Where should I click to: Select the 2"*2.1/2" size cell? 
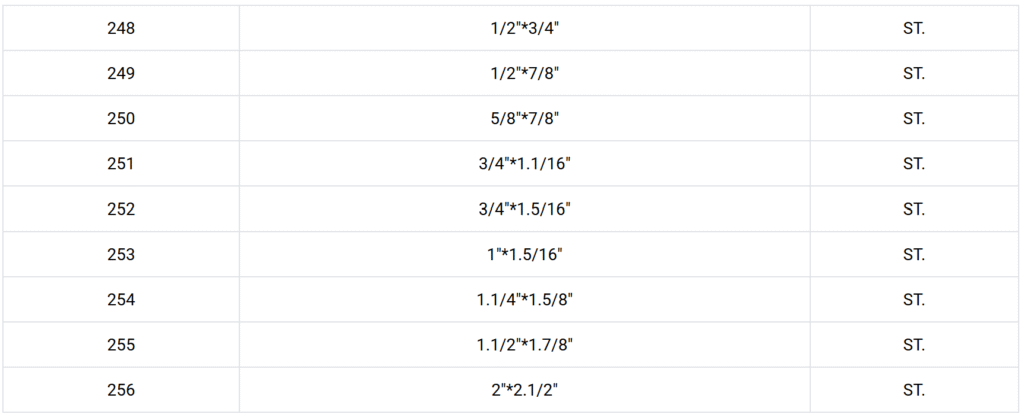(524, 390)
